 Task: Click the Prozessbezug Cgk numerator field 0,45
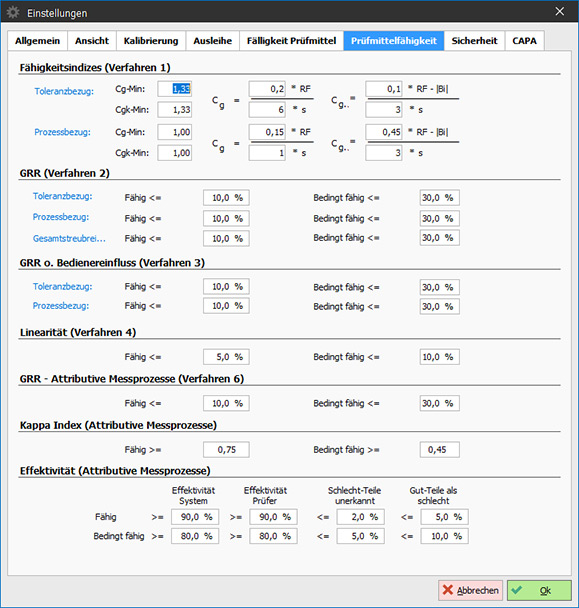pyautogui.click(x=384, y=132)
